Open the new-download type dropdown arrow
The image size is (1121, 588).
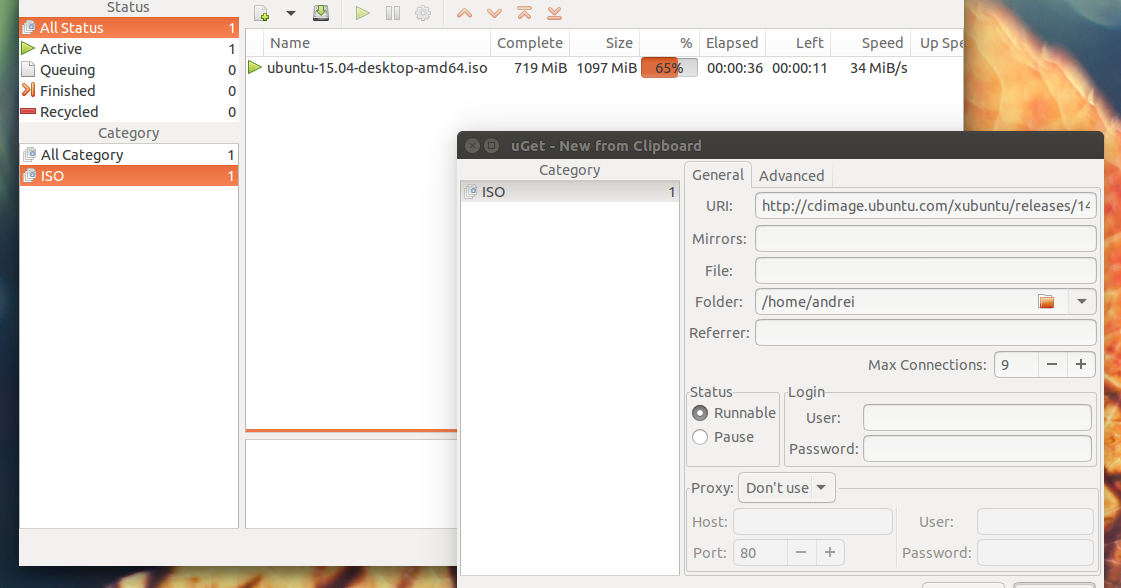pos(290,13)
